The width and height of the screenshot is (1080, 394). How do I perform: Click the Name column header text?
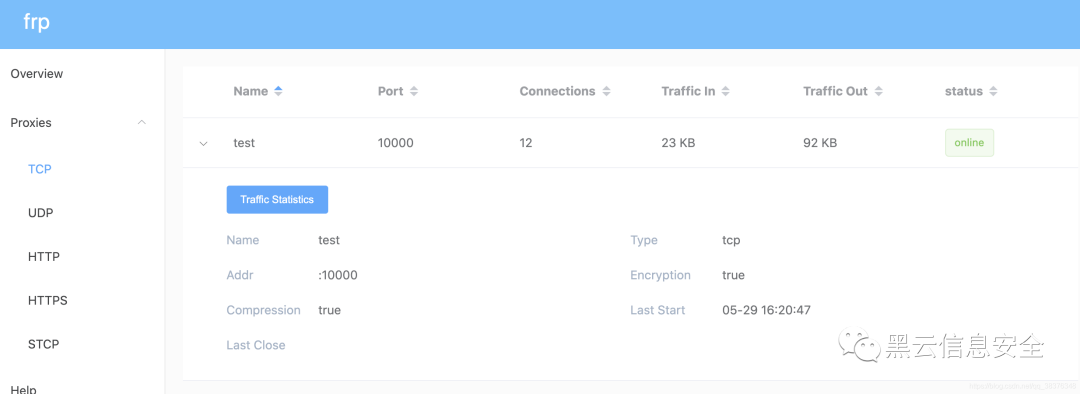[x=251, y=91]
